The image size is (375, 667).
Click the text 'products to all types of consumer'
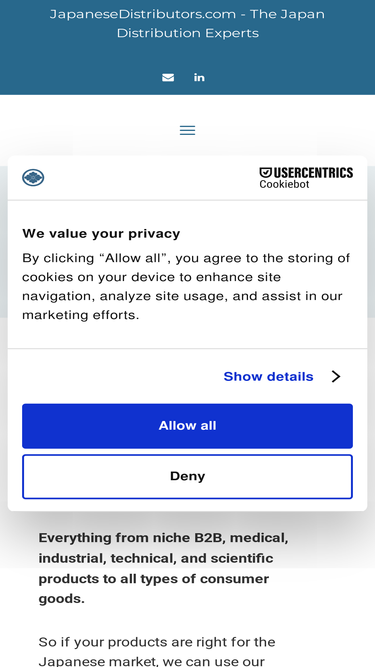tap(154, 579)
